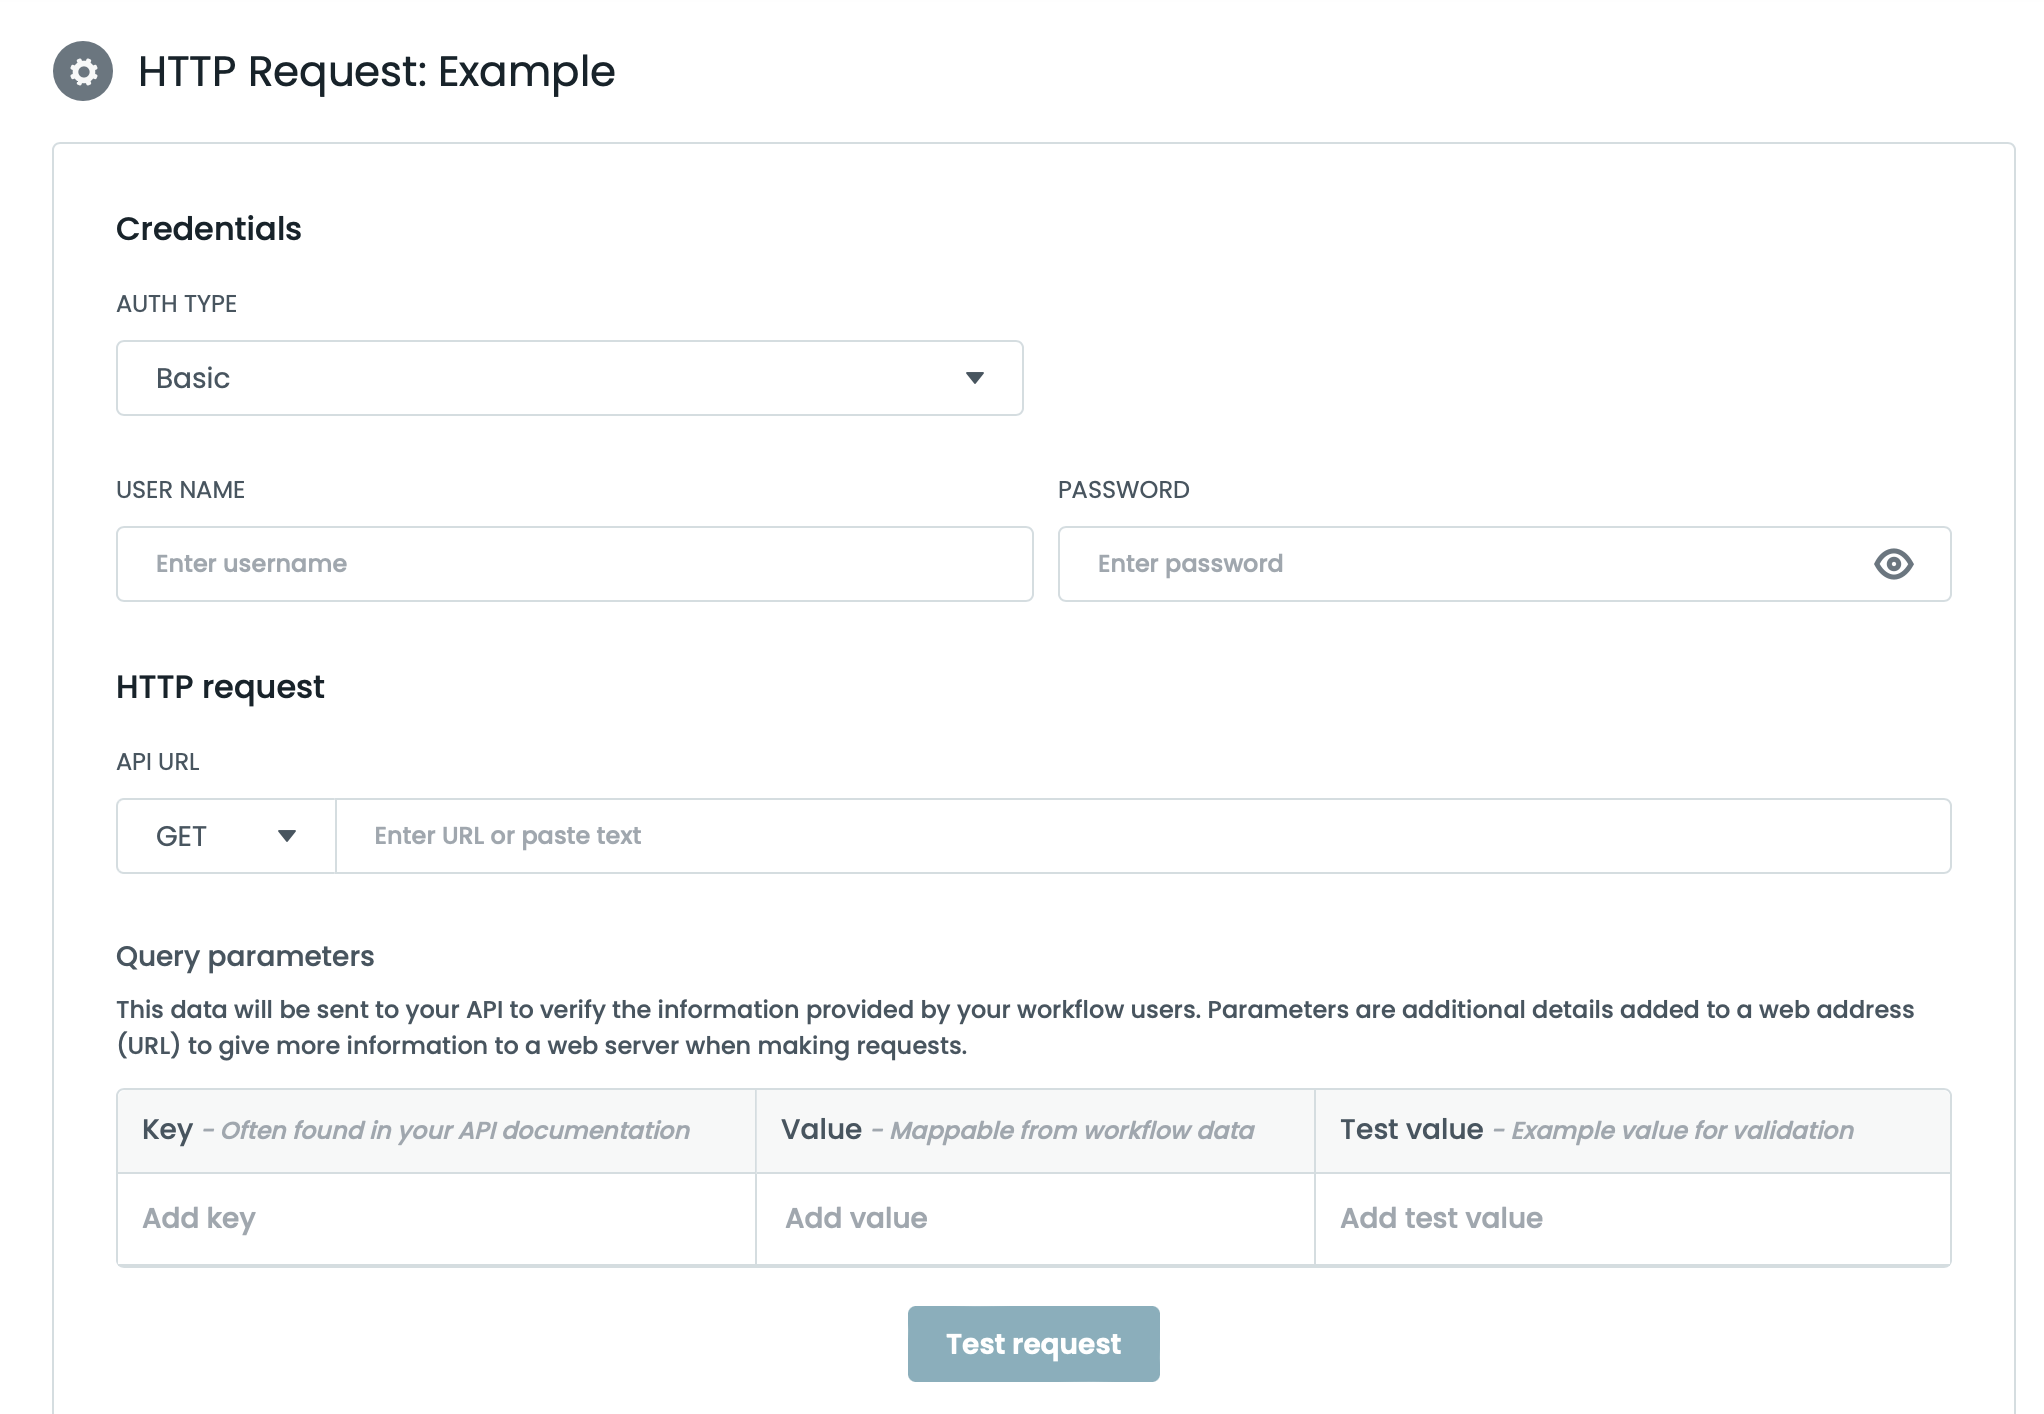Click the gear icon beside HTTP Request title
Screen dimensions: 2044x1414
[x=83, y=71]
